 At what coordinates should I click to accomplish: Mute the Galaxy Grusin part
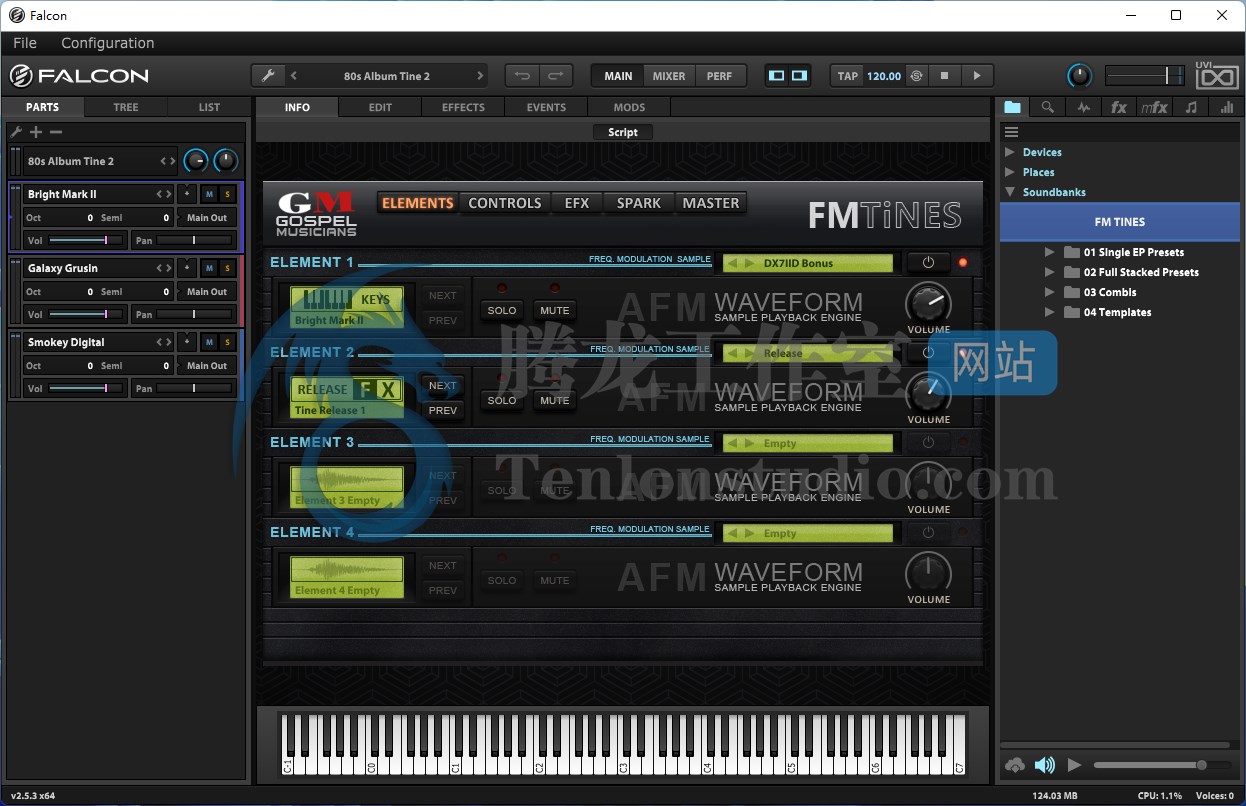pos(209,268)
